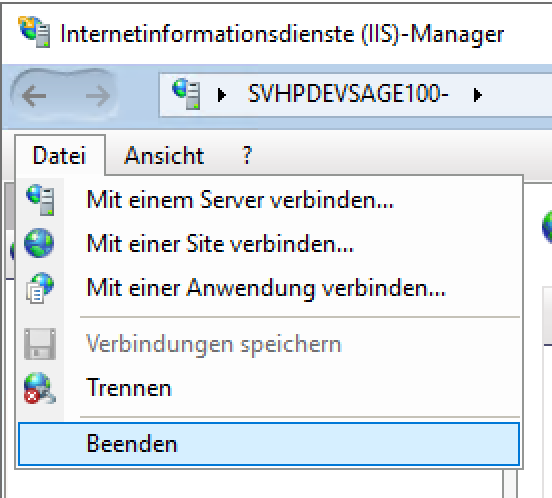Viewport: 552px width, 498px height.
Task: Expand the arrow after SVHPDEVSAGE100-
Action: 478,95
